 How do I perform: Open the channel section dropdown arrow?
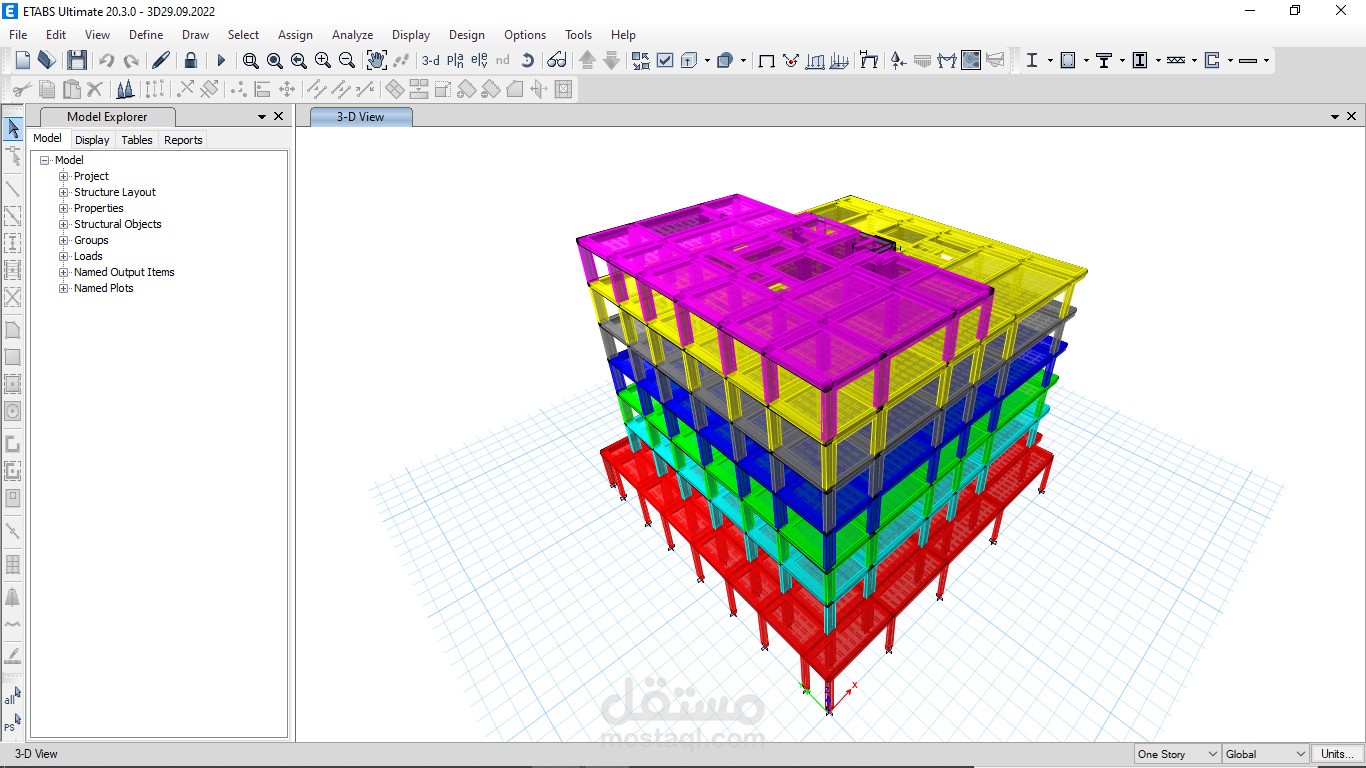coord(1231,60)
